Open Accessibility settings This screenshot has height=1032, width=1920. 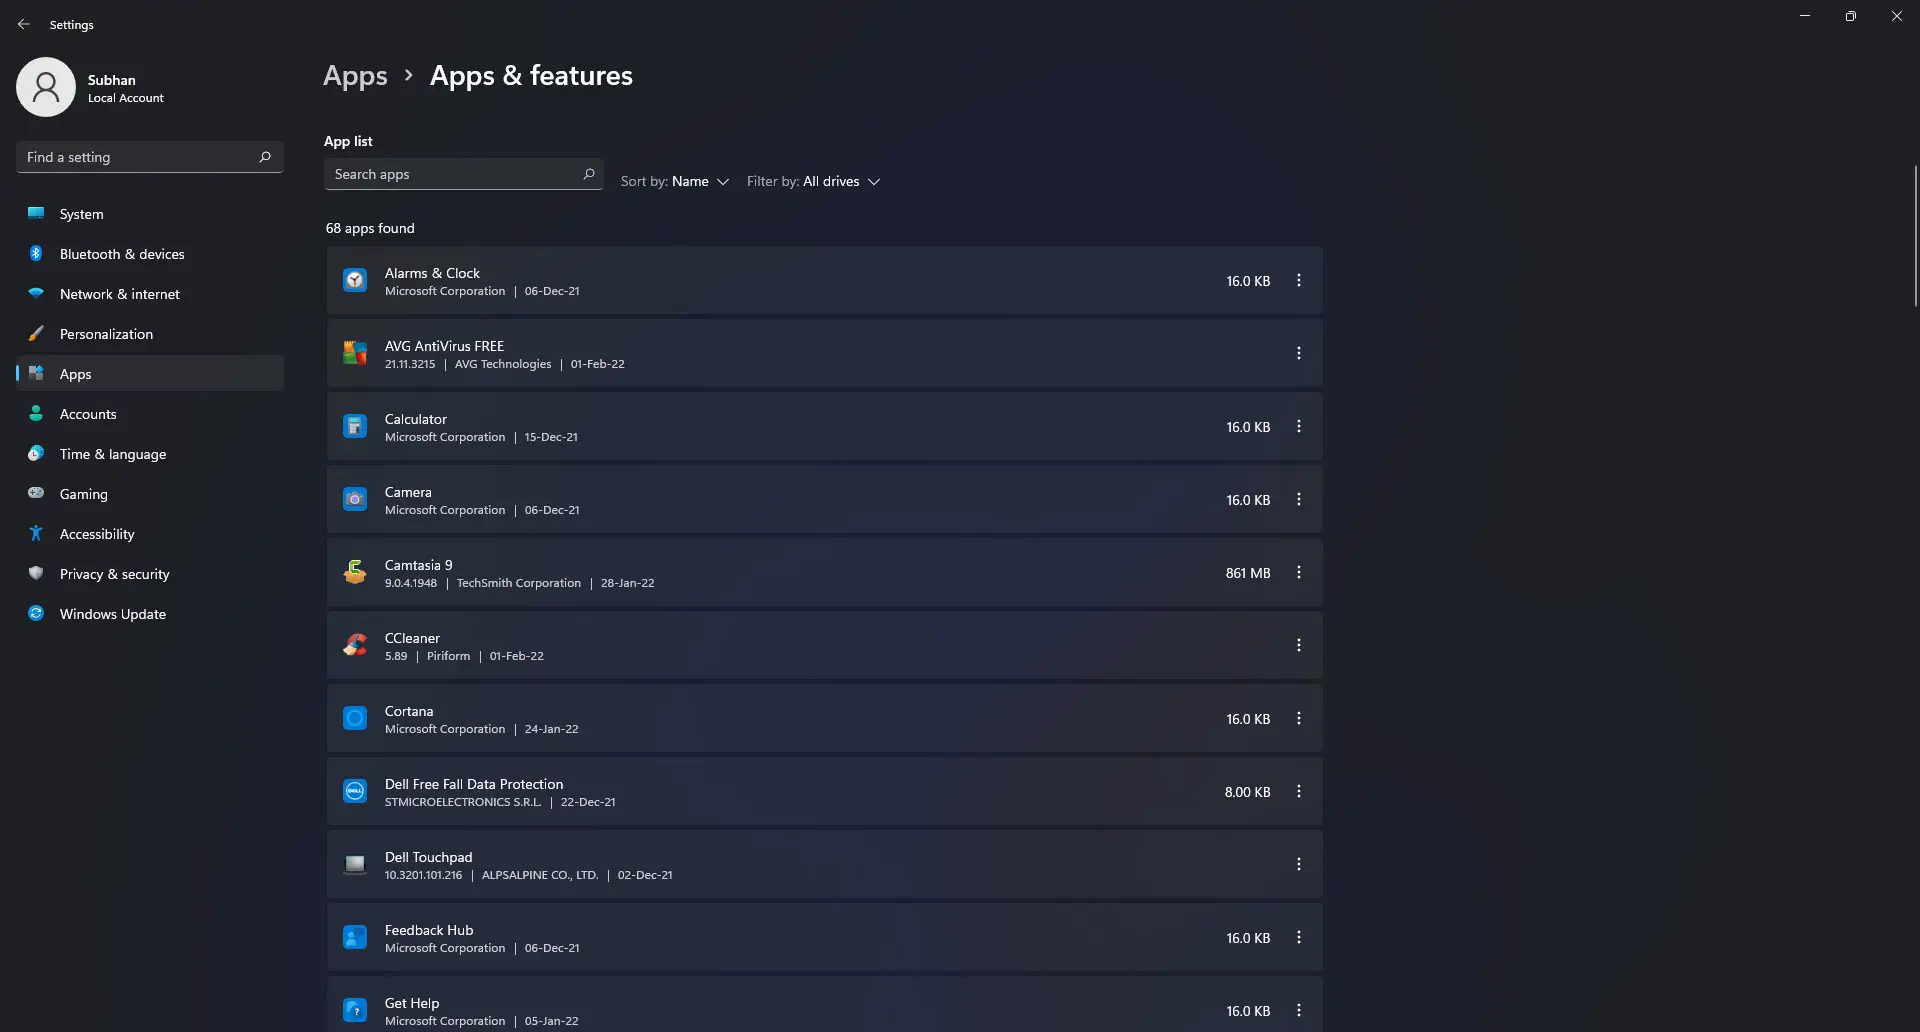pyautogui.click(x=150, y=534)
